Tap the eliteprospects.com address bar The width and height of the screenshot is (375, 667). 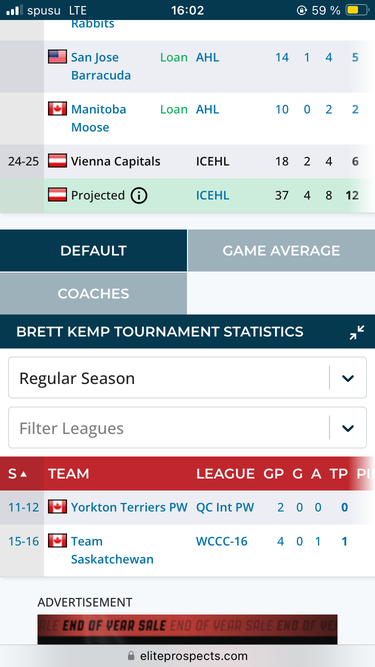point(188,656)
